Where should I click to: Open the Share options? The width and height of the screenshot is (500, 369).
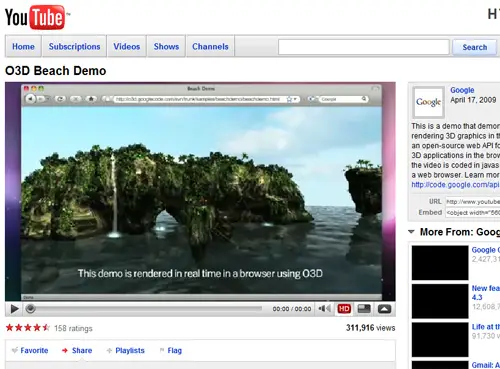coord(82,350)
